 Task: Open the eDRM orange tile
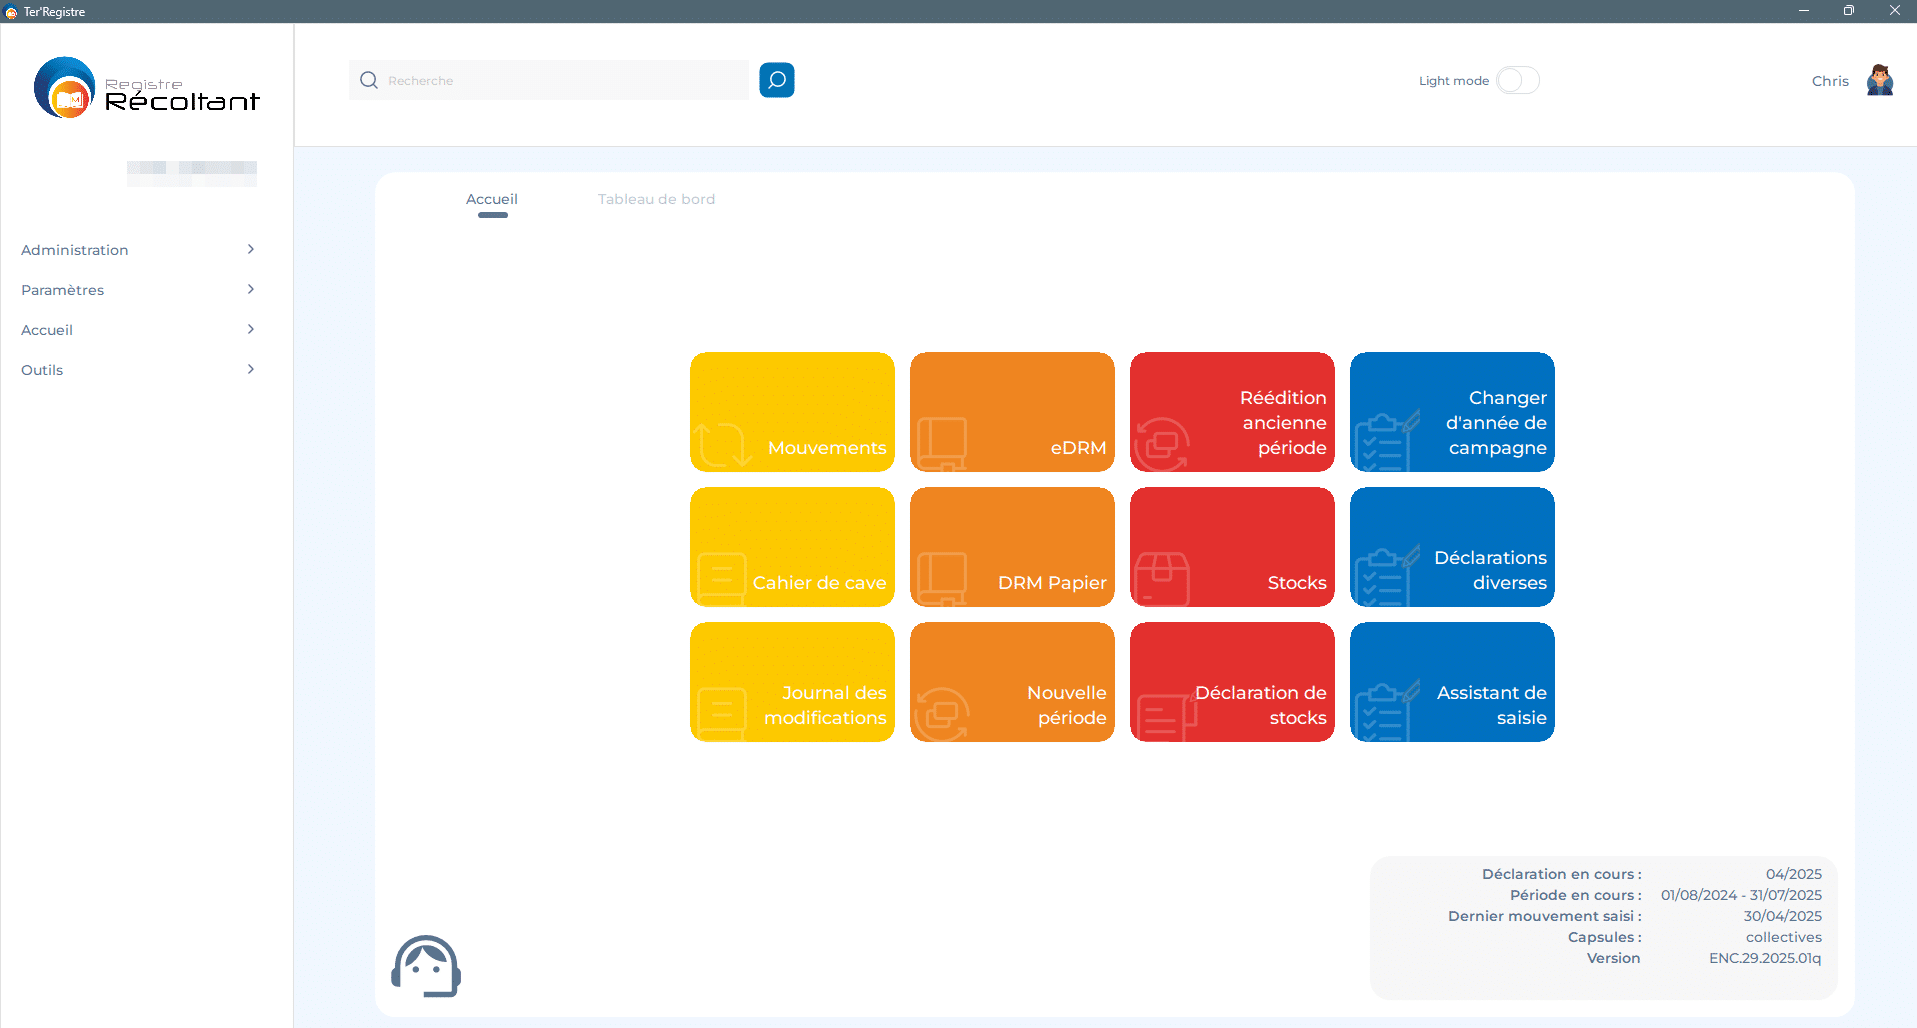[1012, 412]
